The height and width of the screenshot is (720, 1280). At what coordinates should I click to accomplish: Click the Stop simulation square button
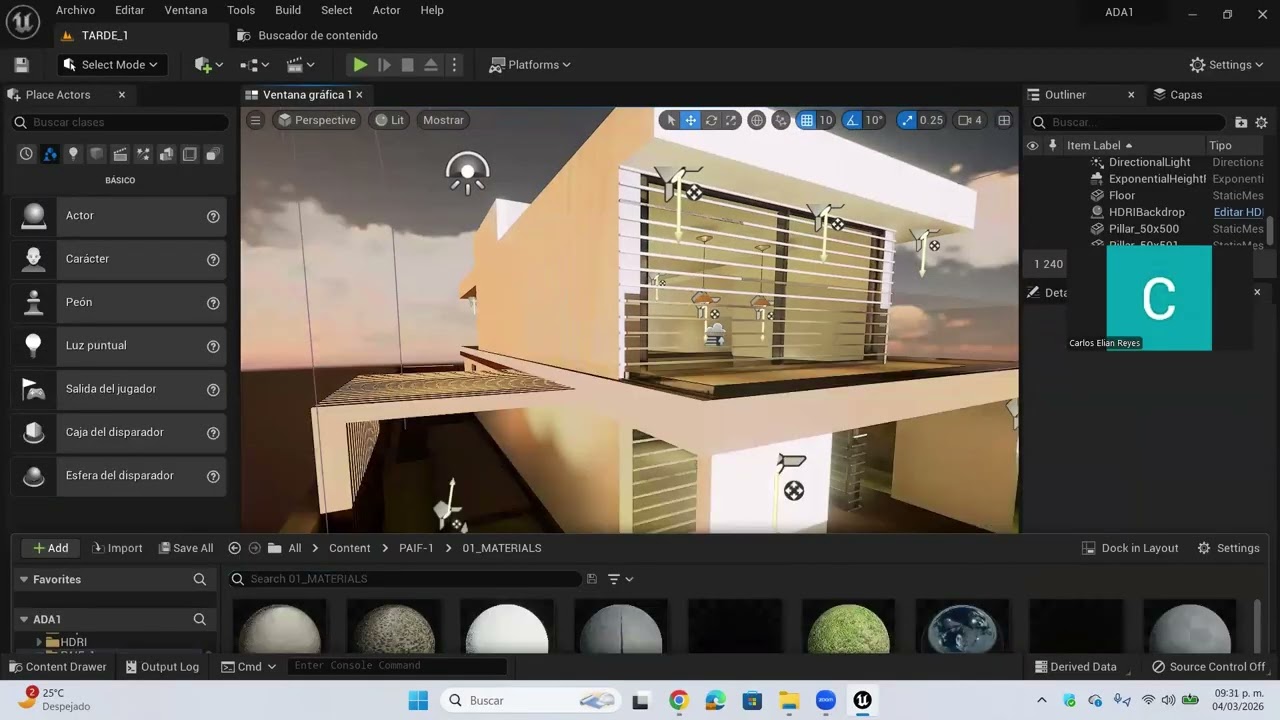[407, 65]
